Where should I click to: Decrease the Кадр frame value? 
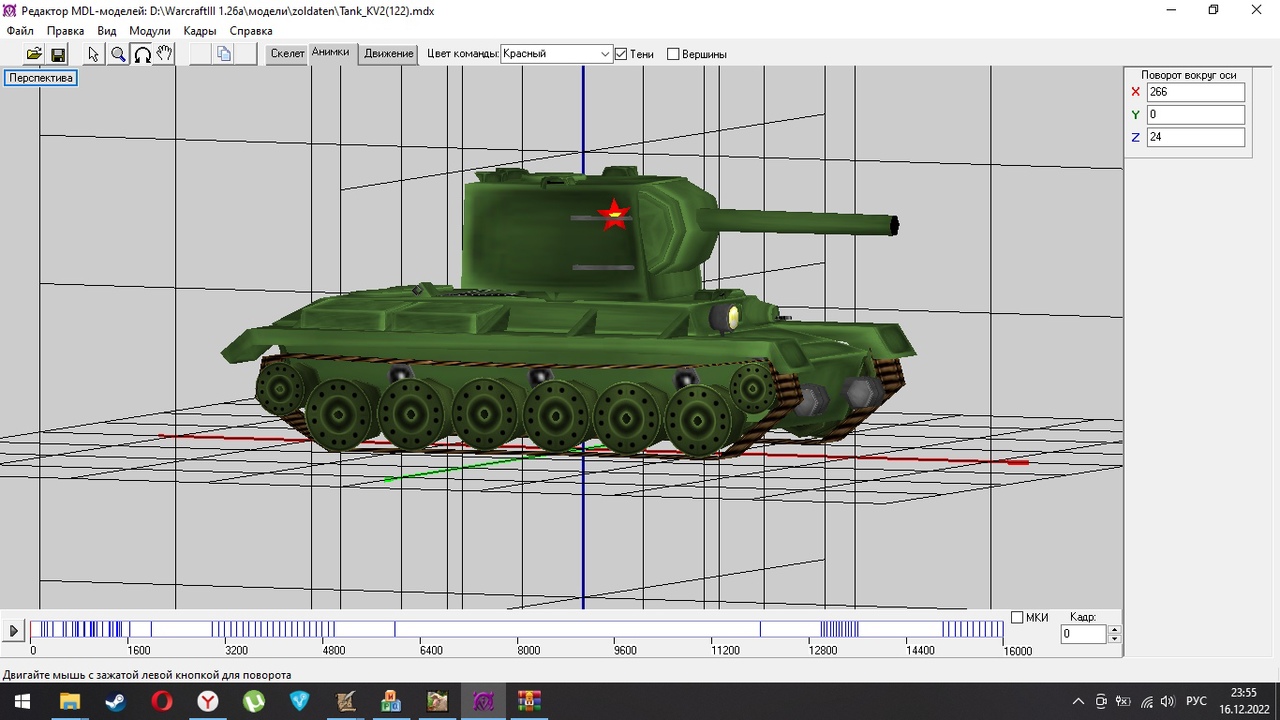[1115, 639]
